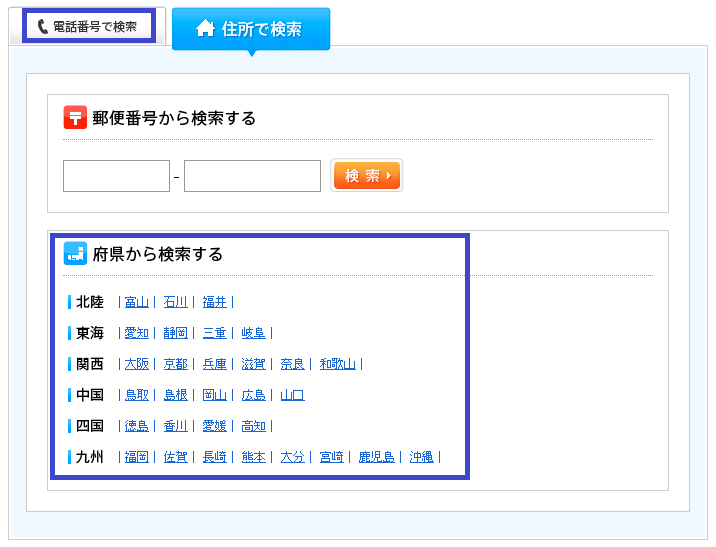
Task: Choose the 三重 link
Action: click(x=215, y=333)
